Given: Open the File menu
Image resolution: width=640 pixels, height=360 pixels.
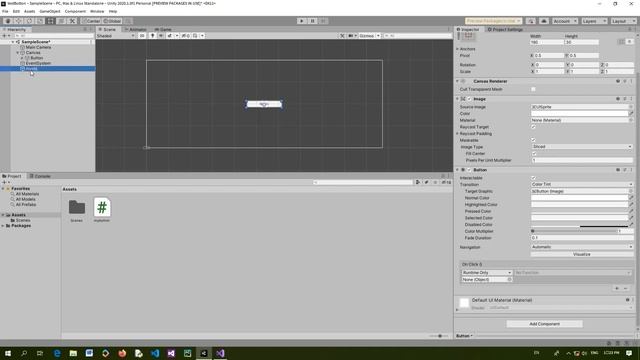Looking at the screenshot, I should point(5,11).
